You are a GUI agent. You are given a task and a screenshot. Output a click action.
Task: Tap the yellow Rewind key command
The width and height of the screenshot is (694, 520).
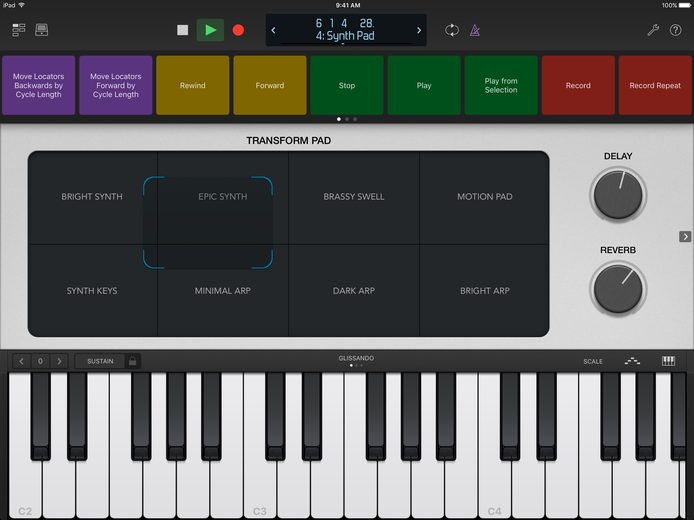(x=193, y=85)
